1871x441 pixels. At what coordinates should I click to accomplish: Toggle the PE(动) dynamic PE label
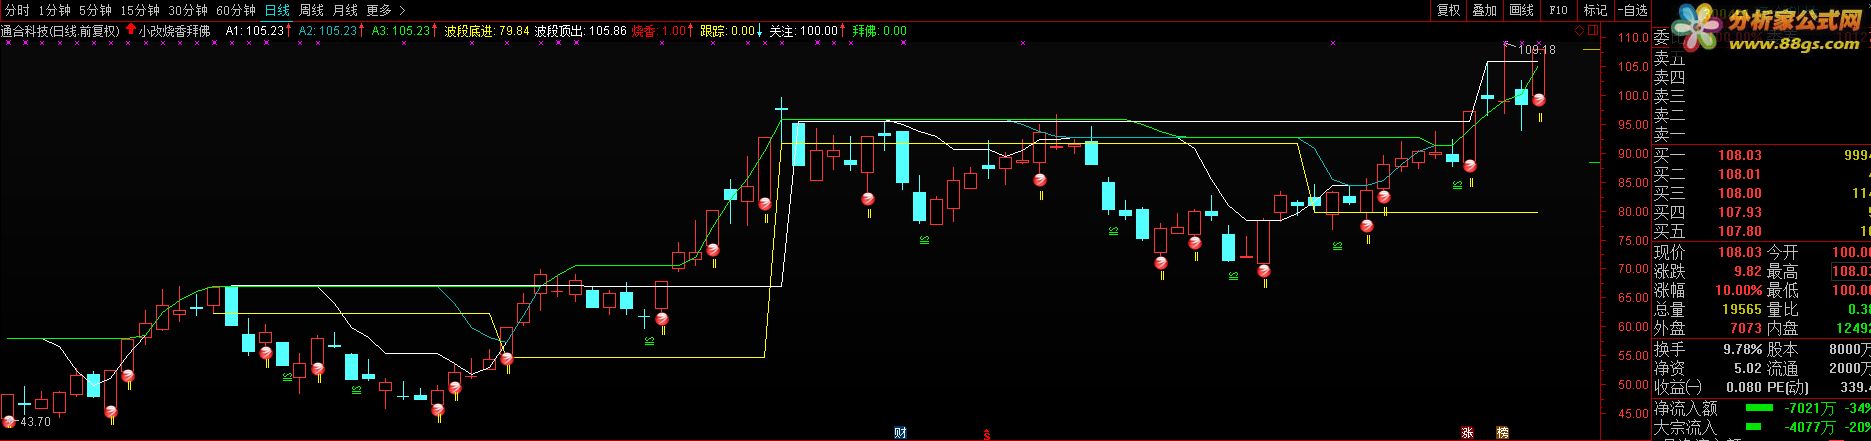[x=1790, y=387]
